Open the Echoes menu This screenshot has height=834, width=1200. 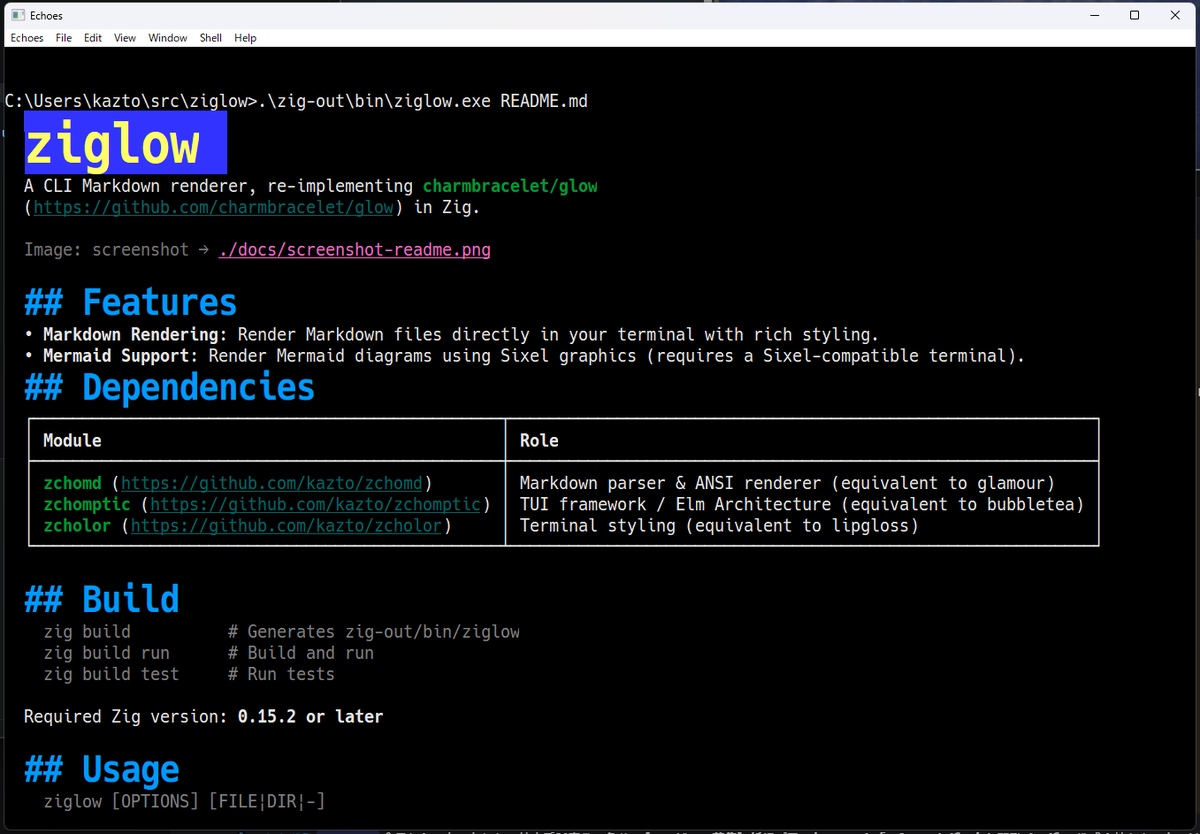pos(27,38)
